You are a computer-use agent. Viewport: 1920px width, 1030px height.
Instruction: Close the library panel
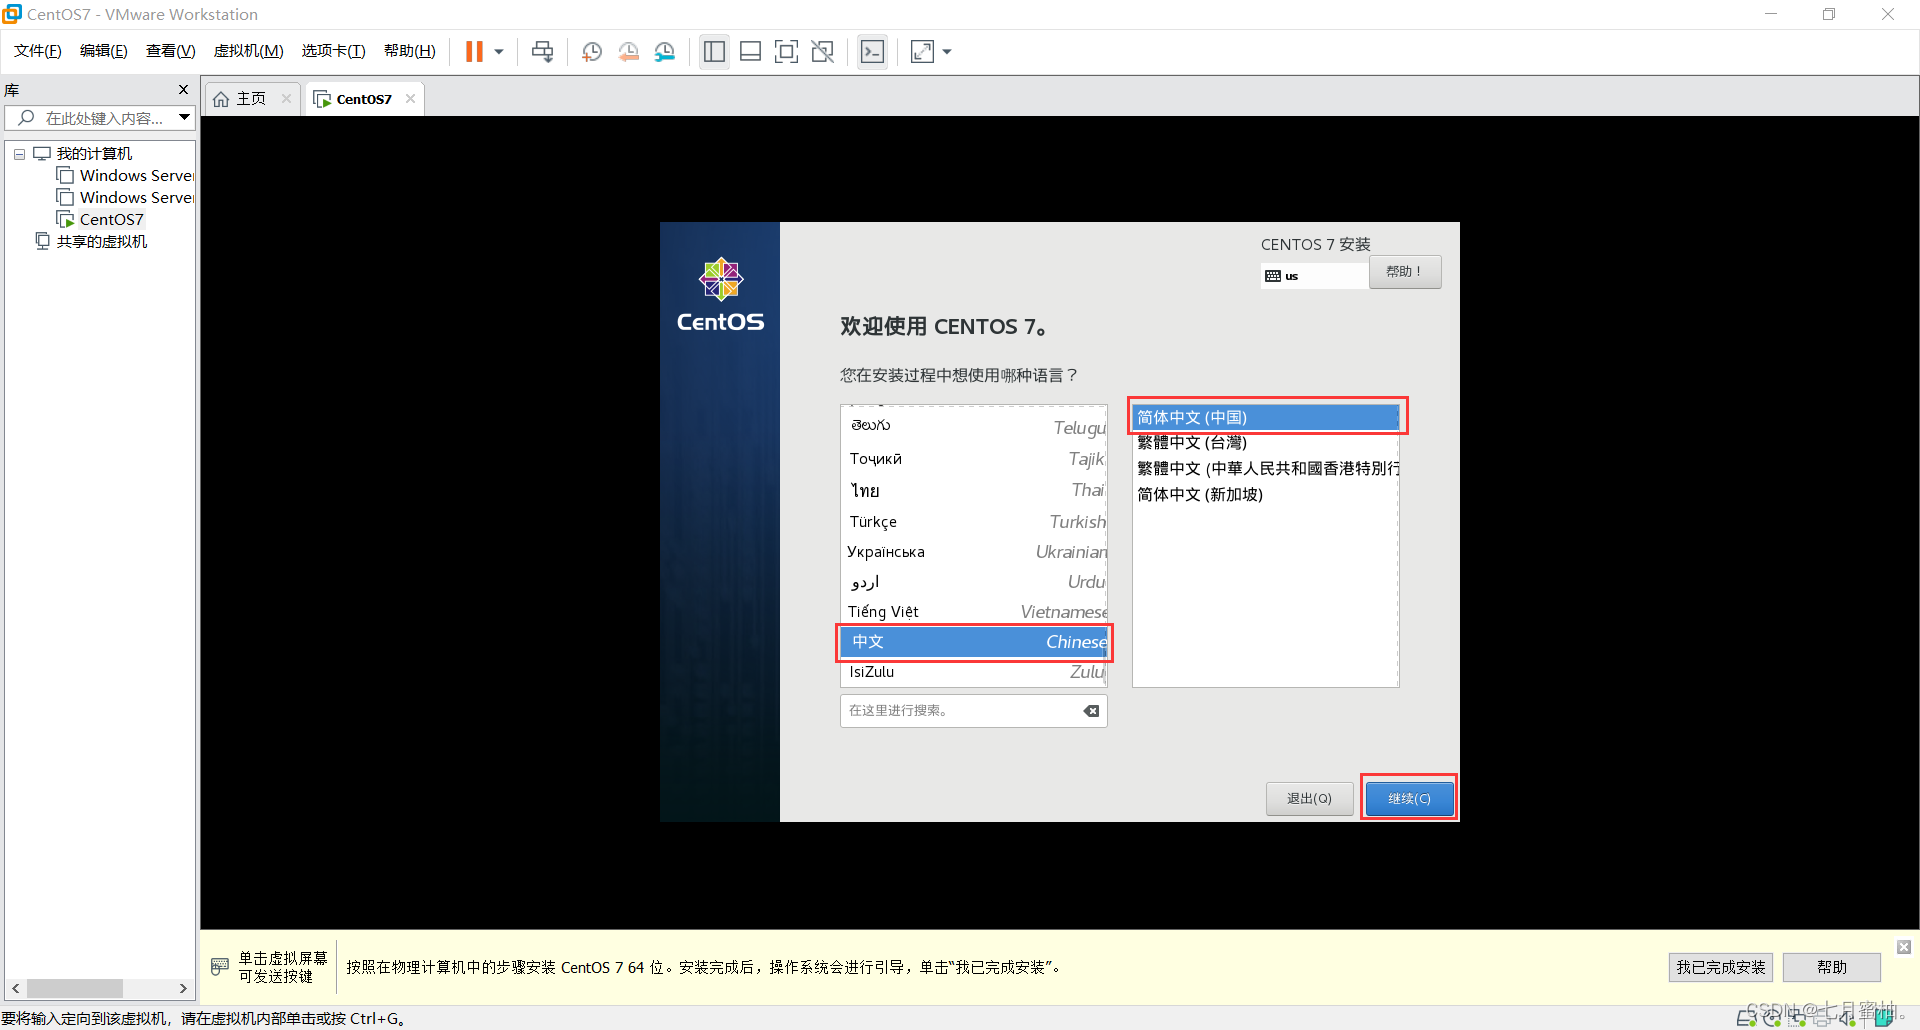coord(183,90)
